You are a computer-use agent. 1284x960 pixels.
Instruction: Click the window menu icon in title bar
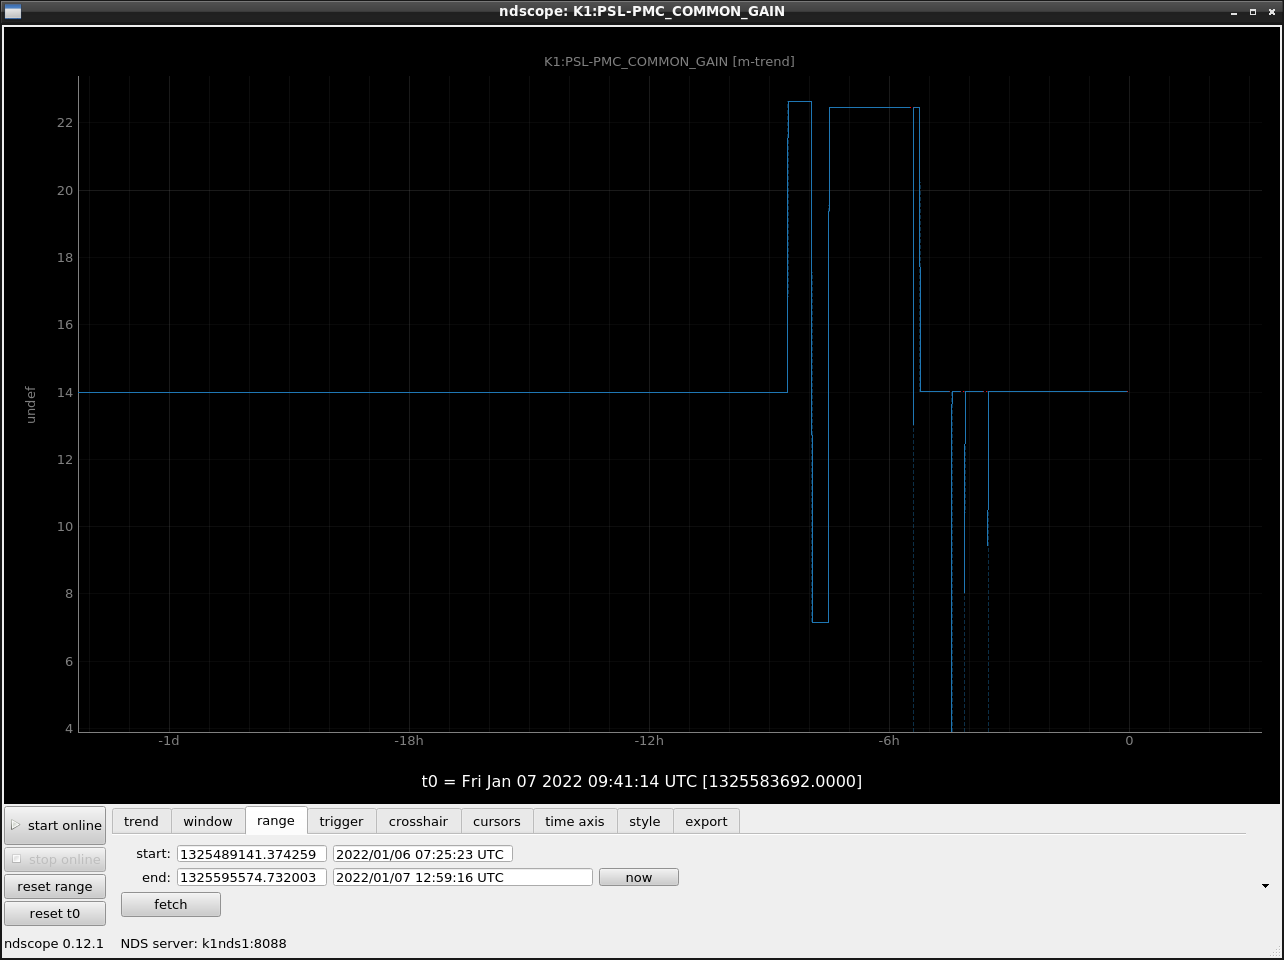click(13, 11)
